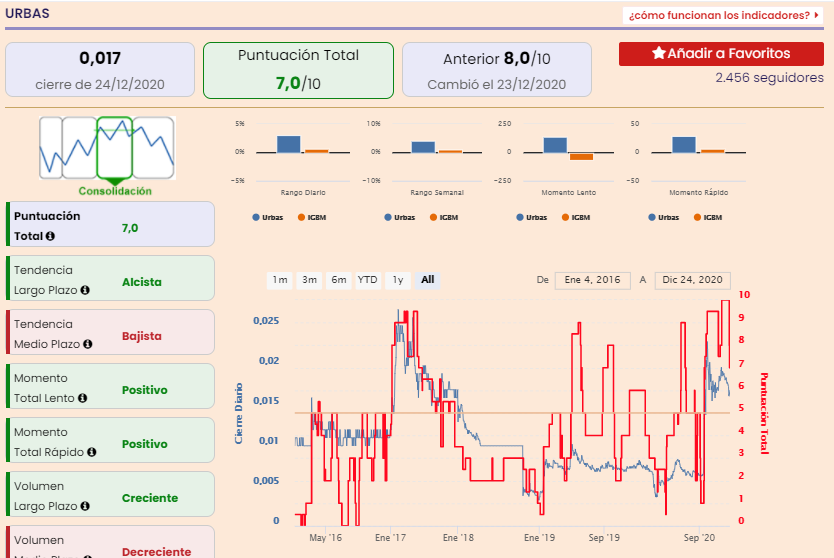Viewport: 834px width, 558px height.
Task: Open the start date picker Ene 4, 2016
Action: 594,280
